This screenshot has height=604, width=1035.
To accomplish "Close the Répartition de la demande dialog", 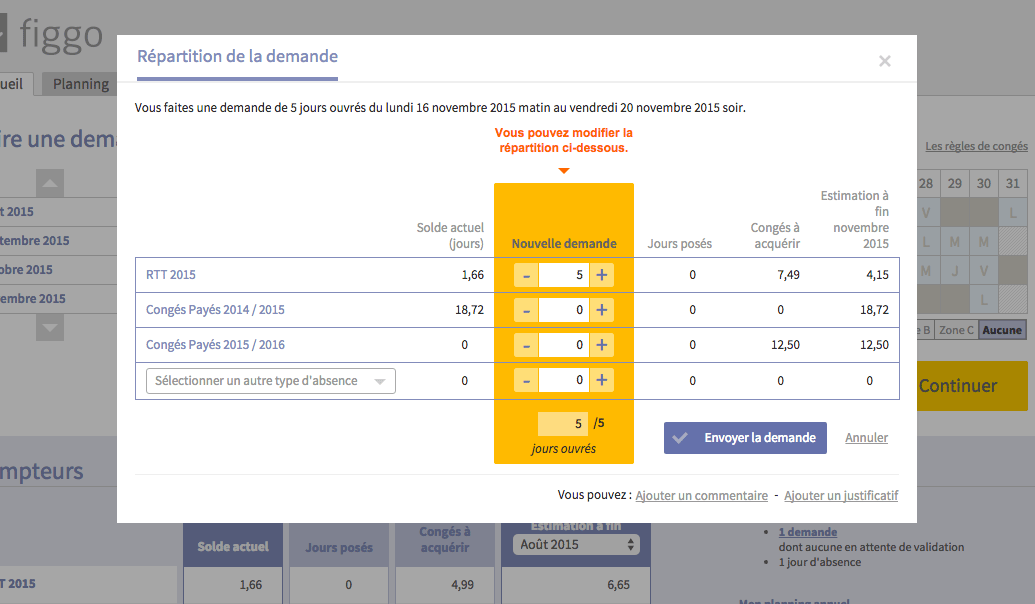I will 885,61.
